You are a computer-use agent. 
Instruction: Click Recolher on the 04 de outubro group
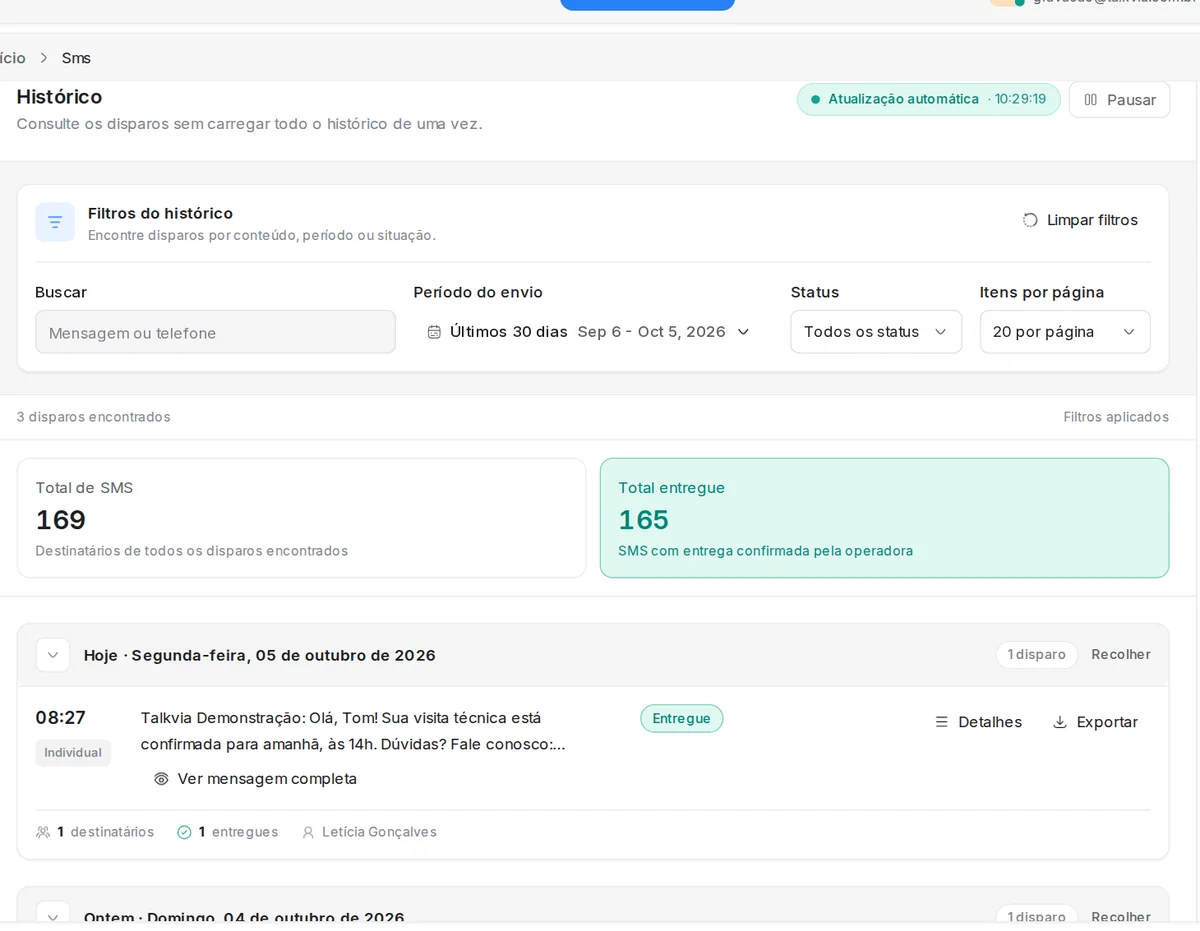1120,916
